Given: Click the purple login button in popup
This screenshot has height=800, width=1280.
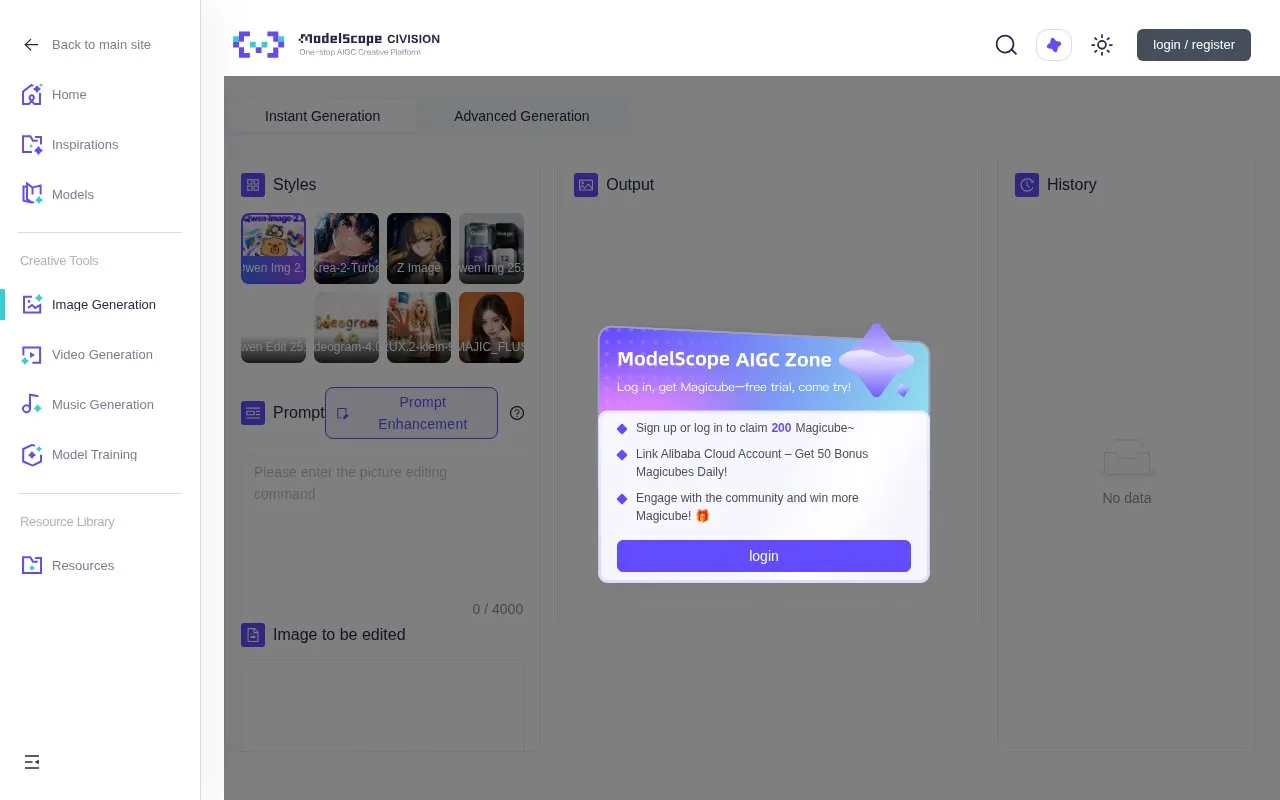Looking at the screenshot, I should (x=764, y=556).
